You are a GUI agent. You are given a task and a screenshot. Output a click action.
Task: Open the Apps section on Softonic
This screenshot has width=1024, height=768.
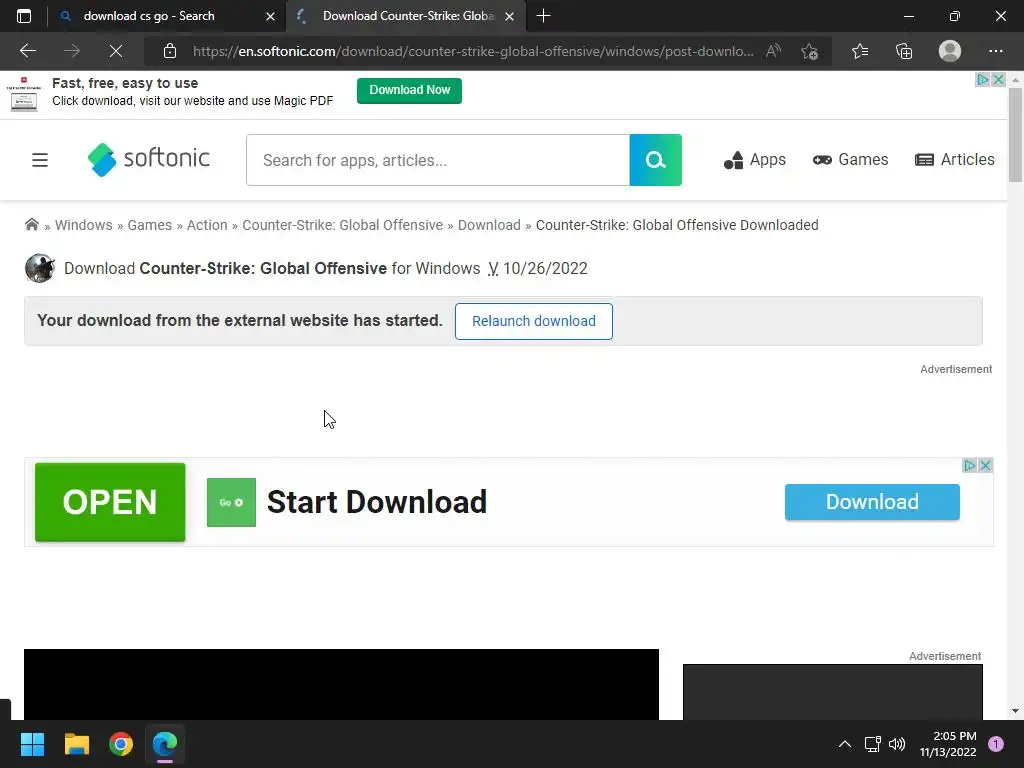coord(755,160)
